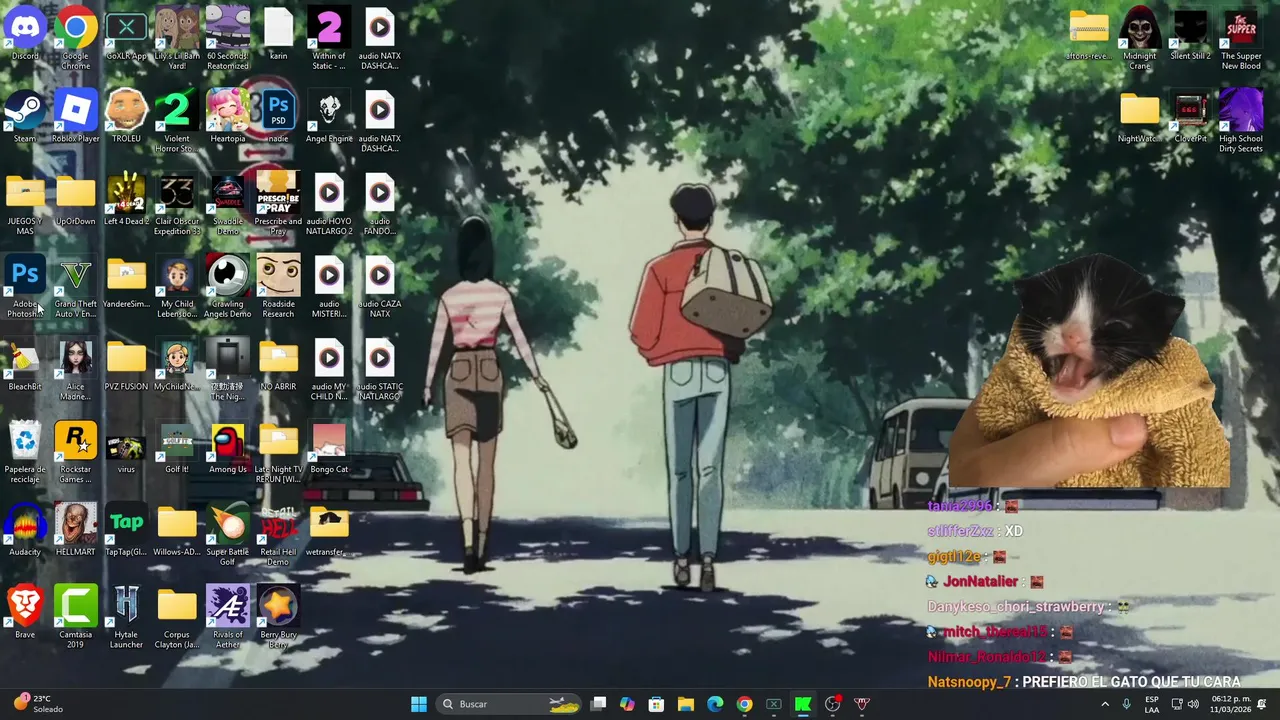
Task: Open the volume control in the tray
Action: click(x=1192, y=704)
